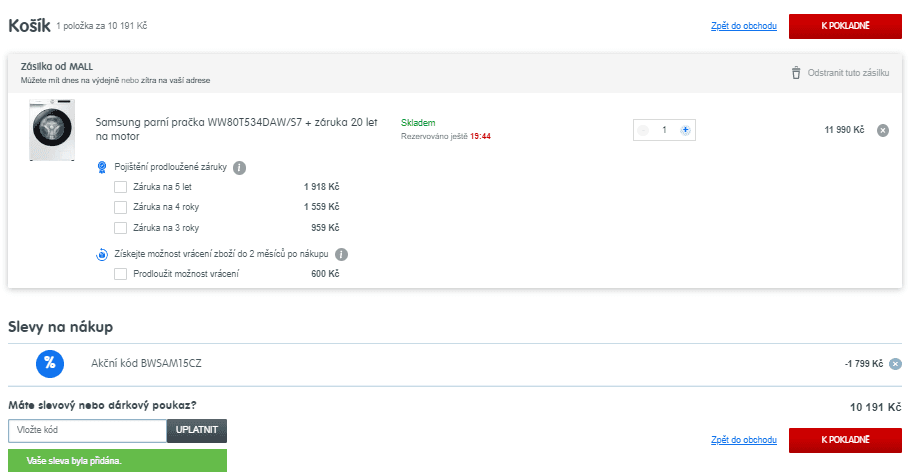Click Akční kód BWSAM15CZ text

point(146,364)
